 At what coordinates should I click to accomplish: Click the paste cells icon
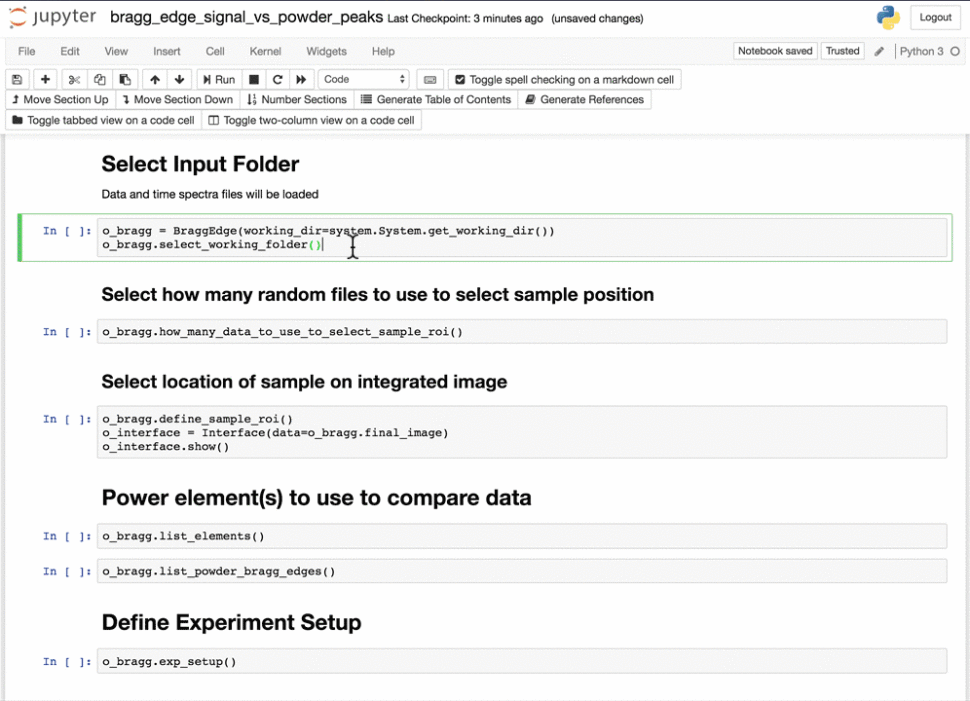tap(124, 80)
